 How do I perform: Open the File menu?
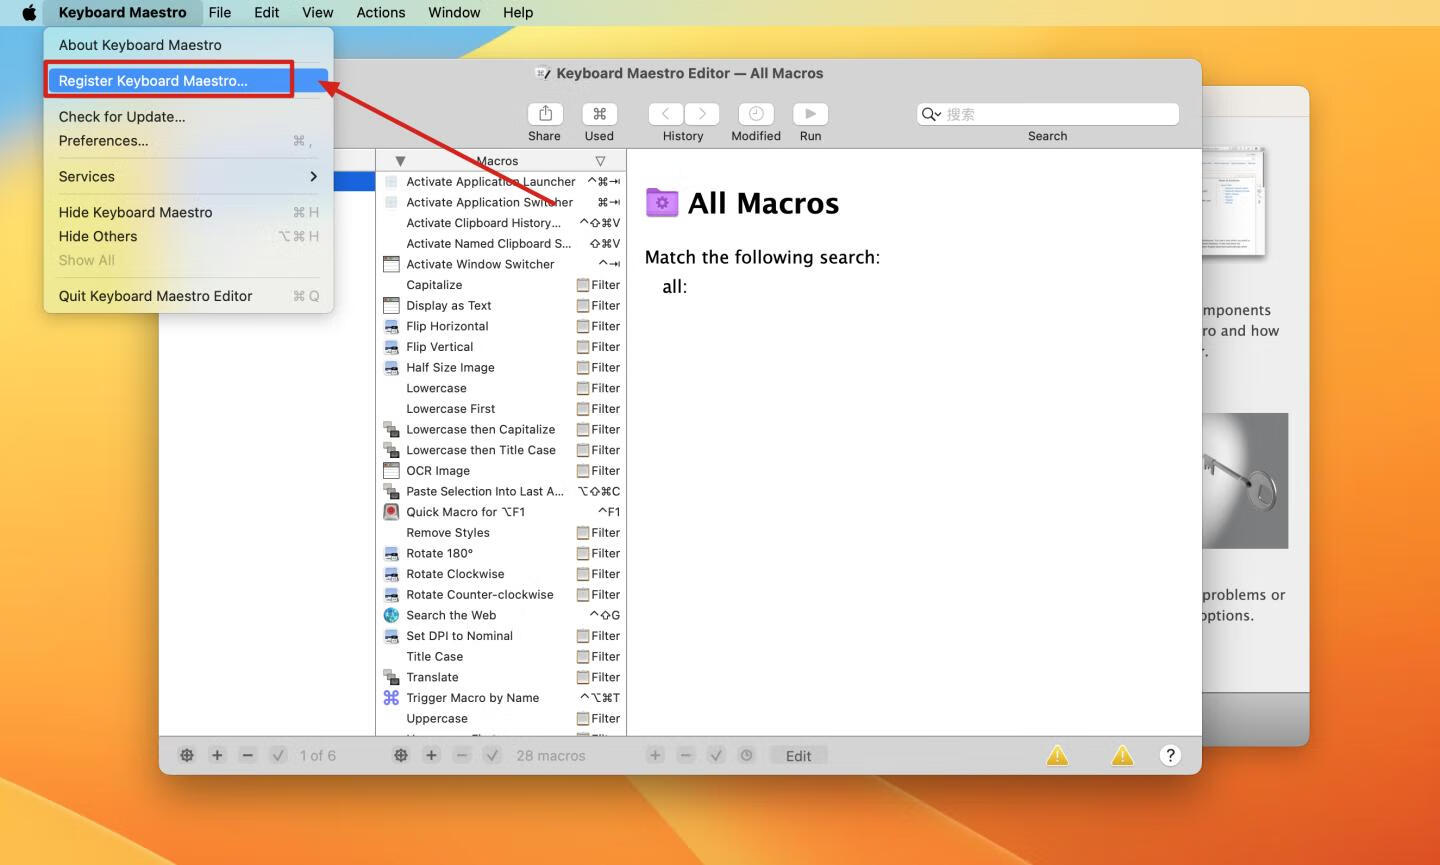click(220, 13)
